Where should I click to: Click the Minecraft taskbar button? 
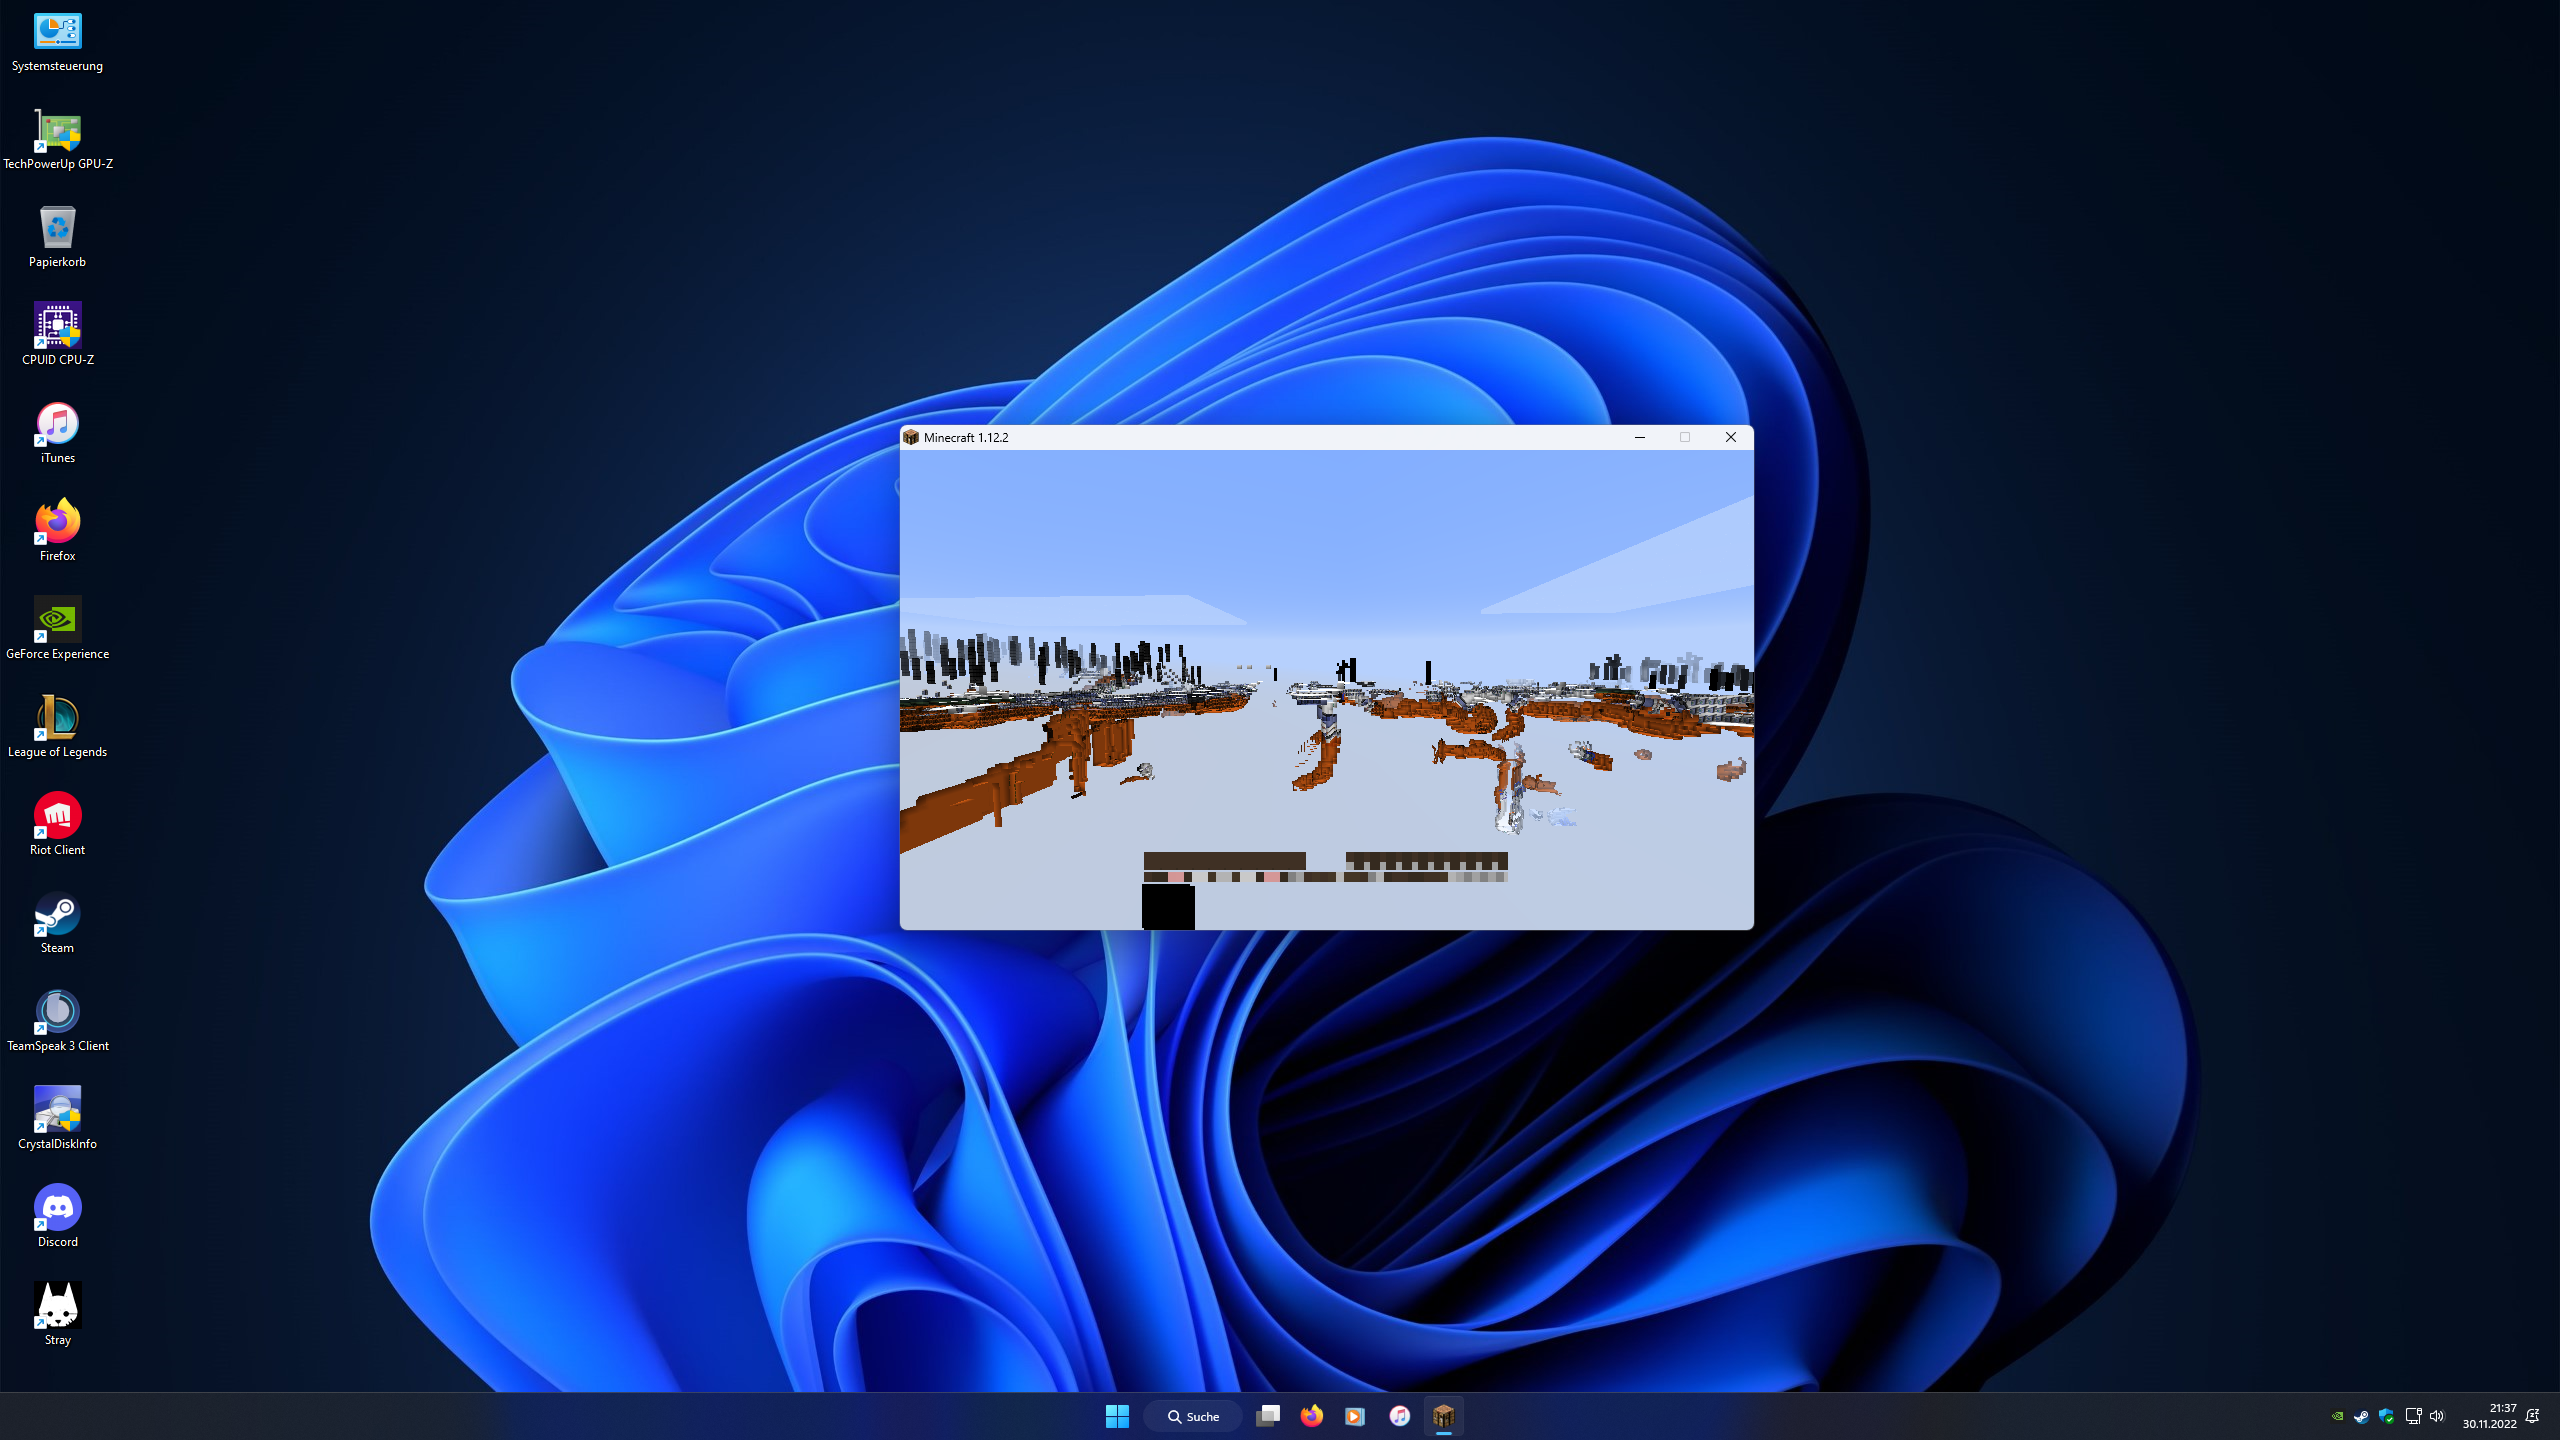[1443, 1416]
